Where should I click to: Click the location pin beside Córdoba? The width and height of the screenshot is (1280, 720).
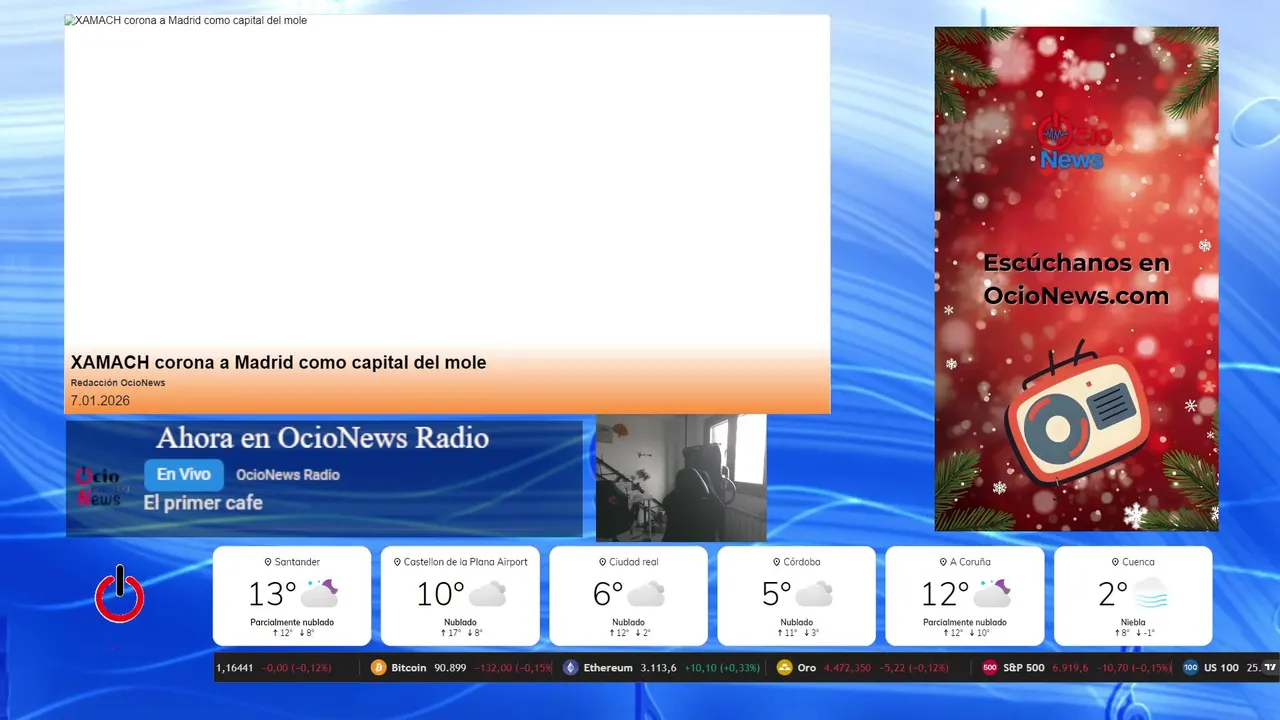pos(777,562)
